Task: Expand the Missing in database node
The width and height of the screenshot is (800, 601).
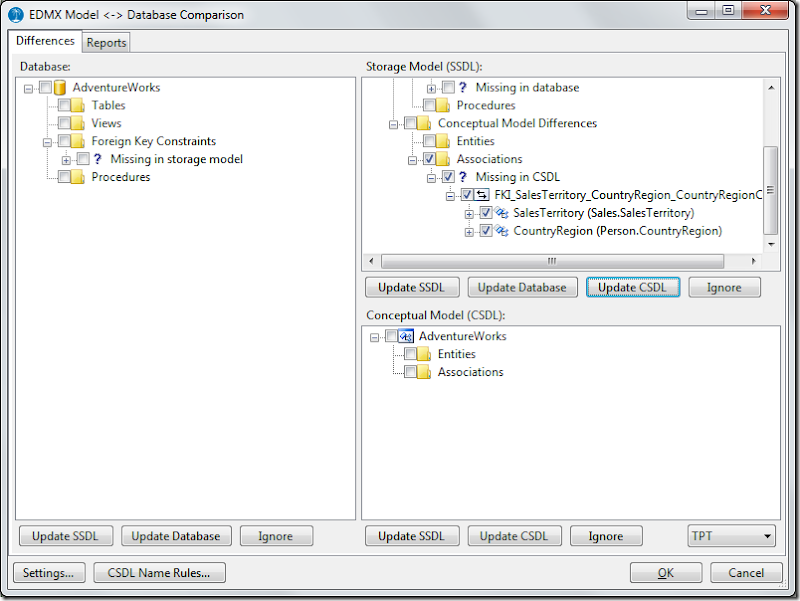Action: 432,89
